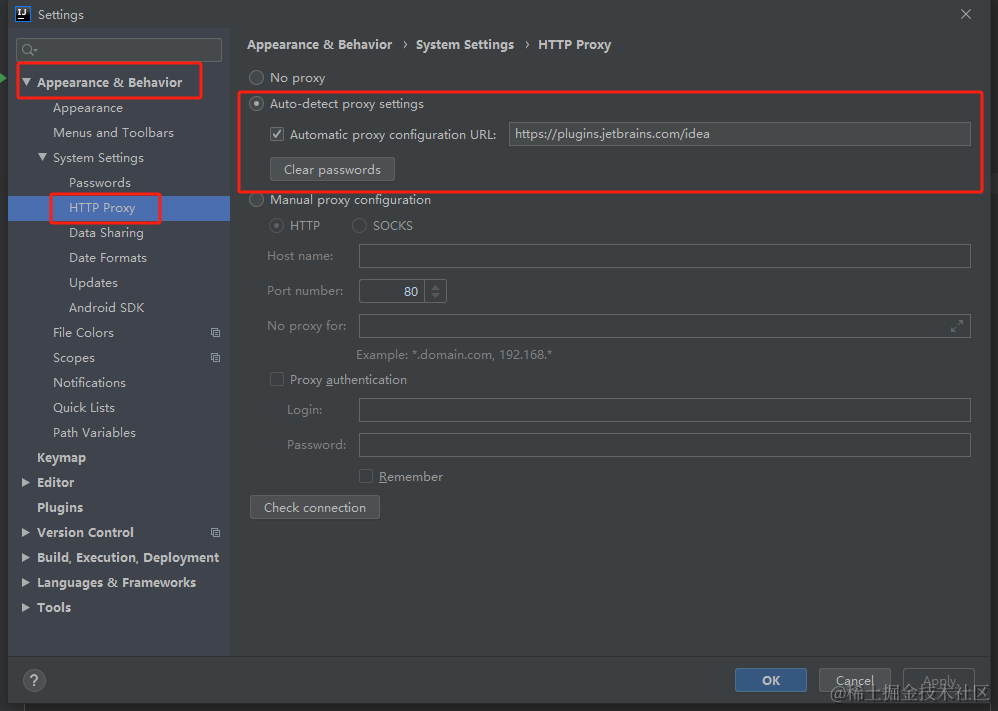Viewport: 998px width, 711px height.
Task: Select Manual proxy configuration radio button
Action: pos(257,200)
